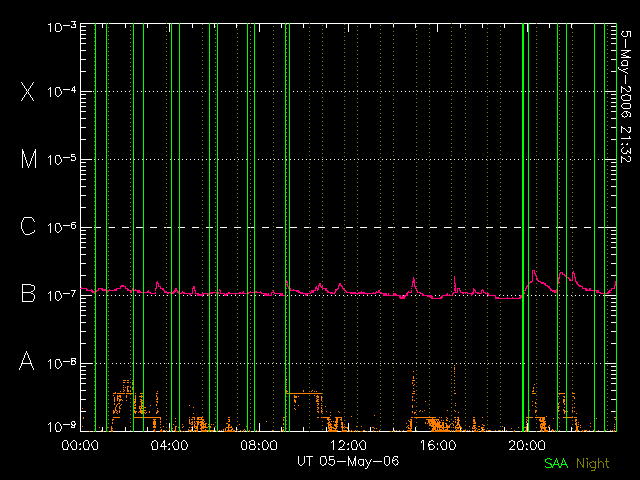Click the 08:00 time axis label
The height and width of the screenshot is (480, 640).
pos(259,445)
